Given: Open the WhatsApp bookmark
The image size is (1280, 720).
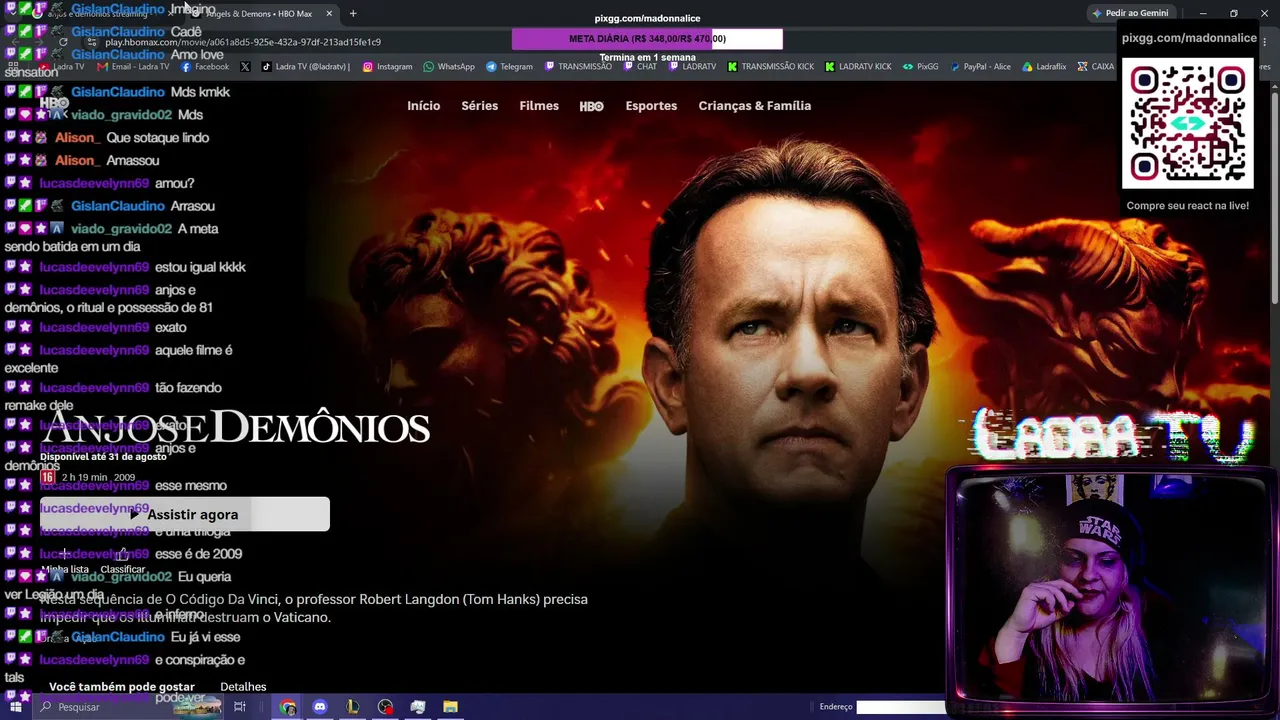Looking at the screenshot, I should pyautogui.click(x=449, y=67).
